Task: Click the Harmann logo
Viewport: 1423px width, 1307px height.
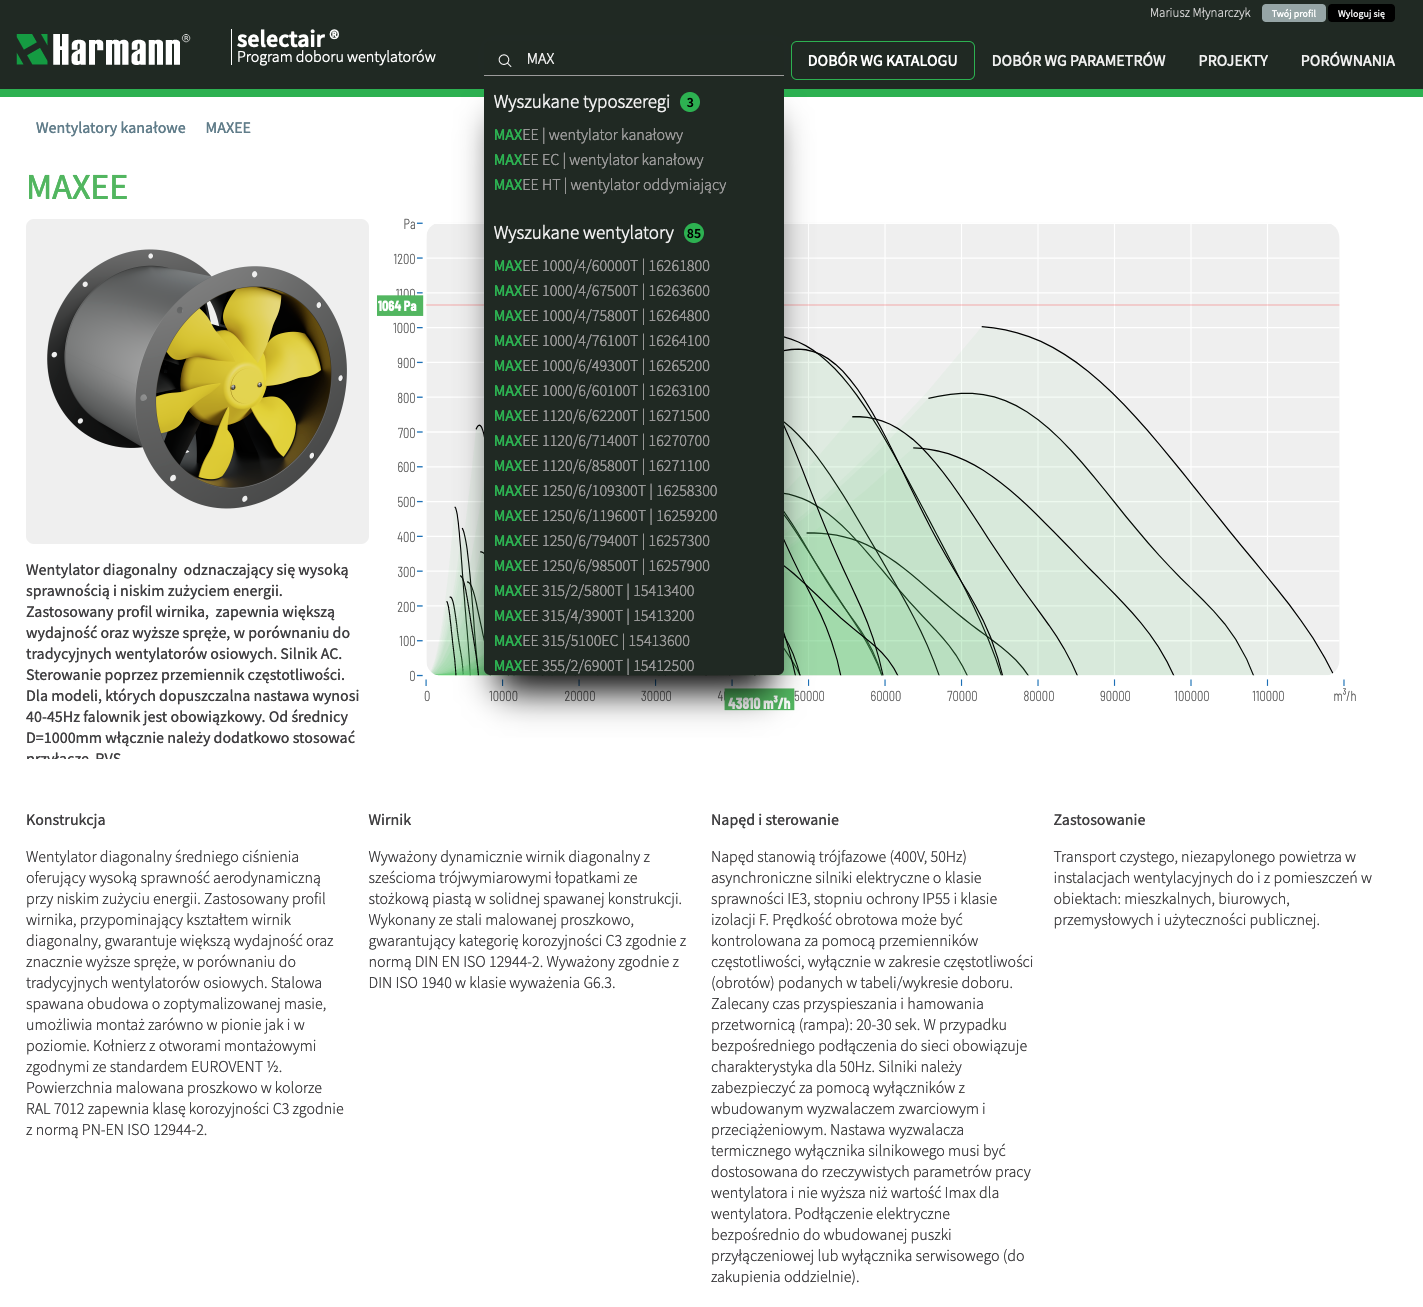Action: (x=103, y=49)
